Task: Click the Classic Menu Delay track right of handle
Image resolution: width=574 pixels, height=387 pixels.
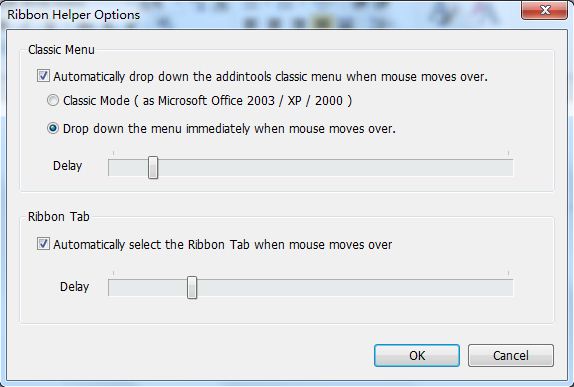Action: 335,168
